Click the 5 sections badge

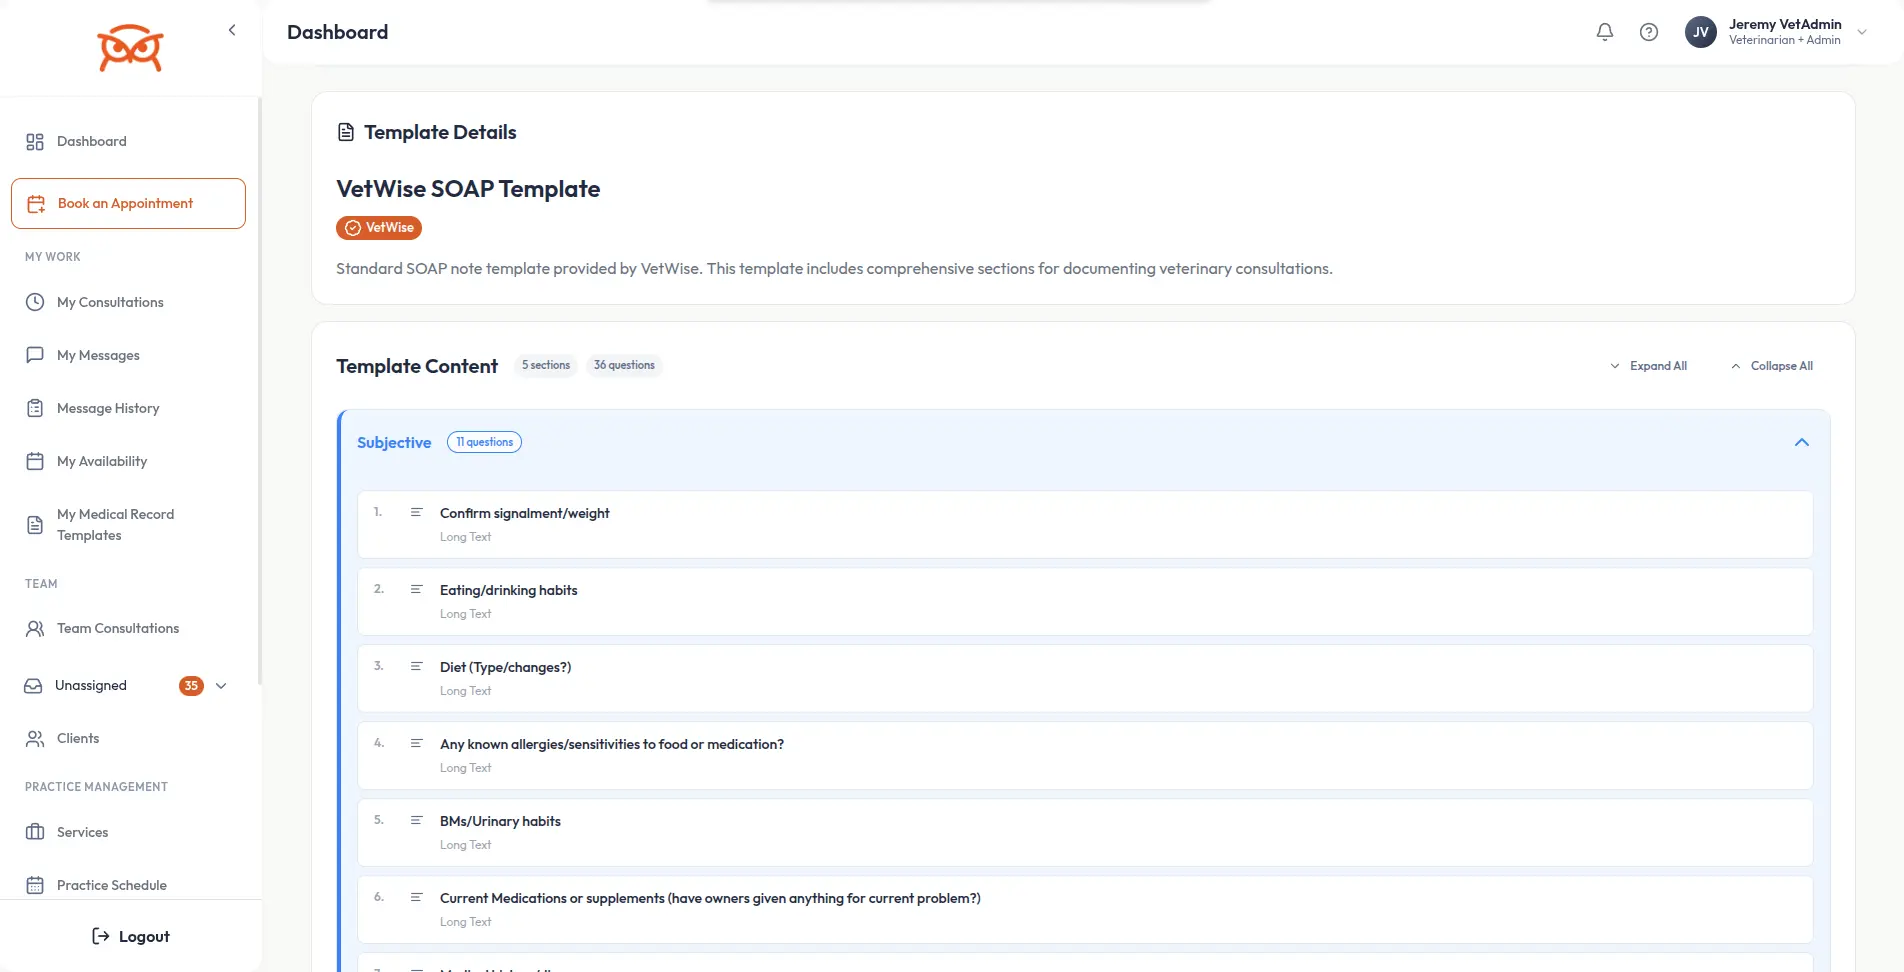point(546,366)
